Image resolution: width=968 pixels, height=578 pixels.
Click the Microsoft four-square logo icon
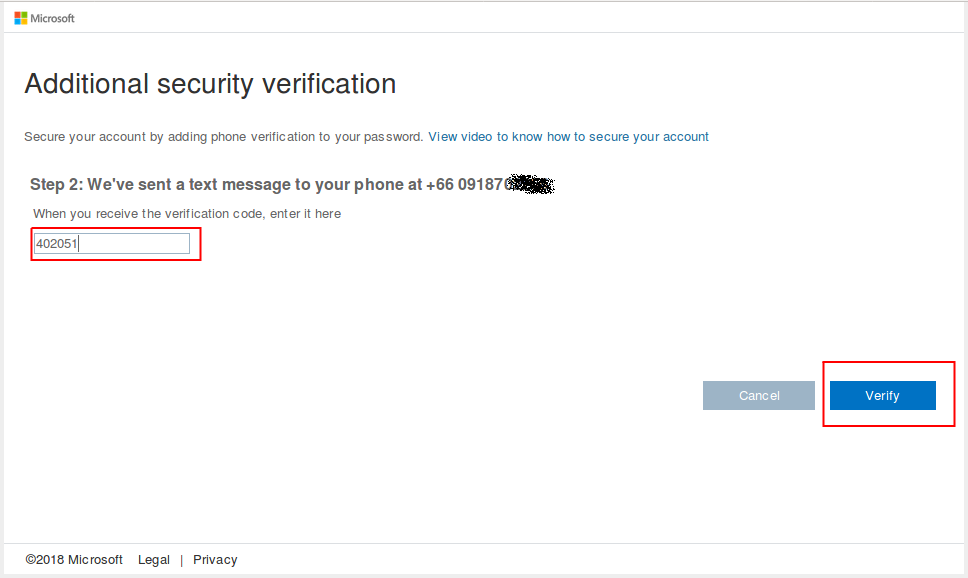[20, 18]
